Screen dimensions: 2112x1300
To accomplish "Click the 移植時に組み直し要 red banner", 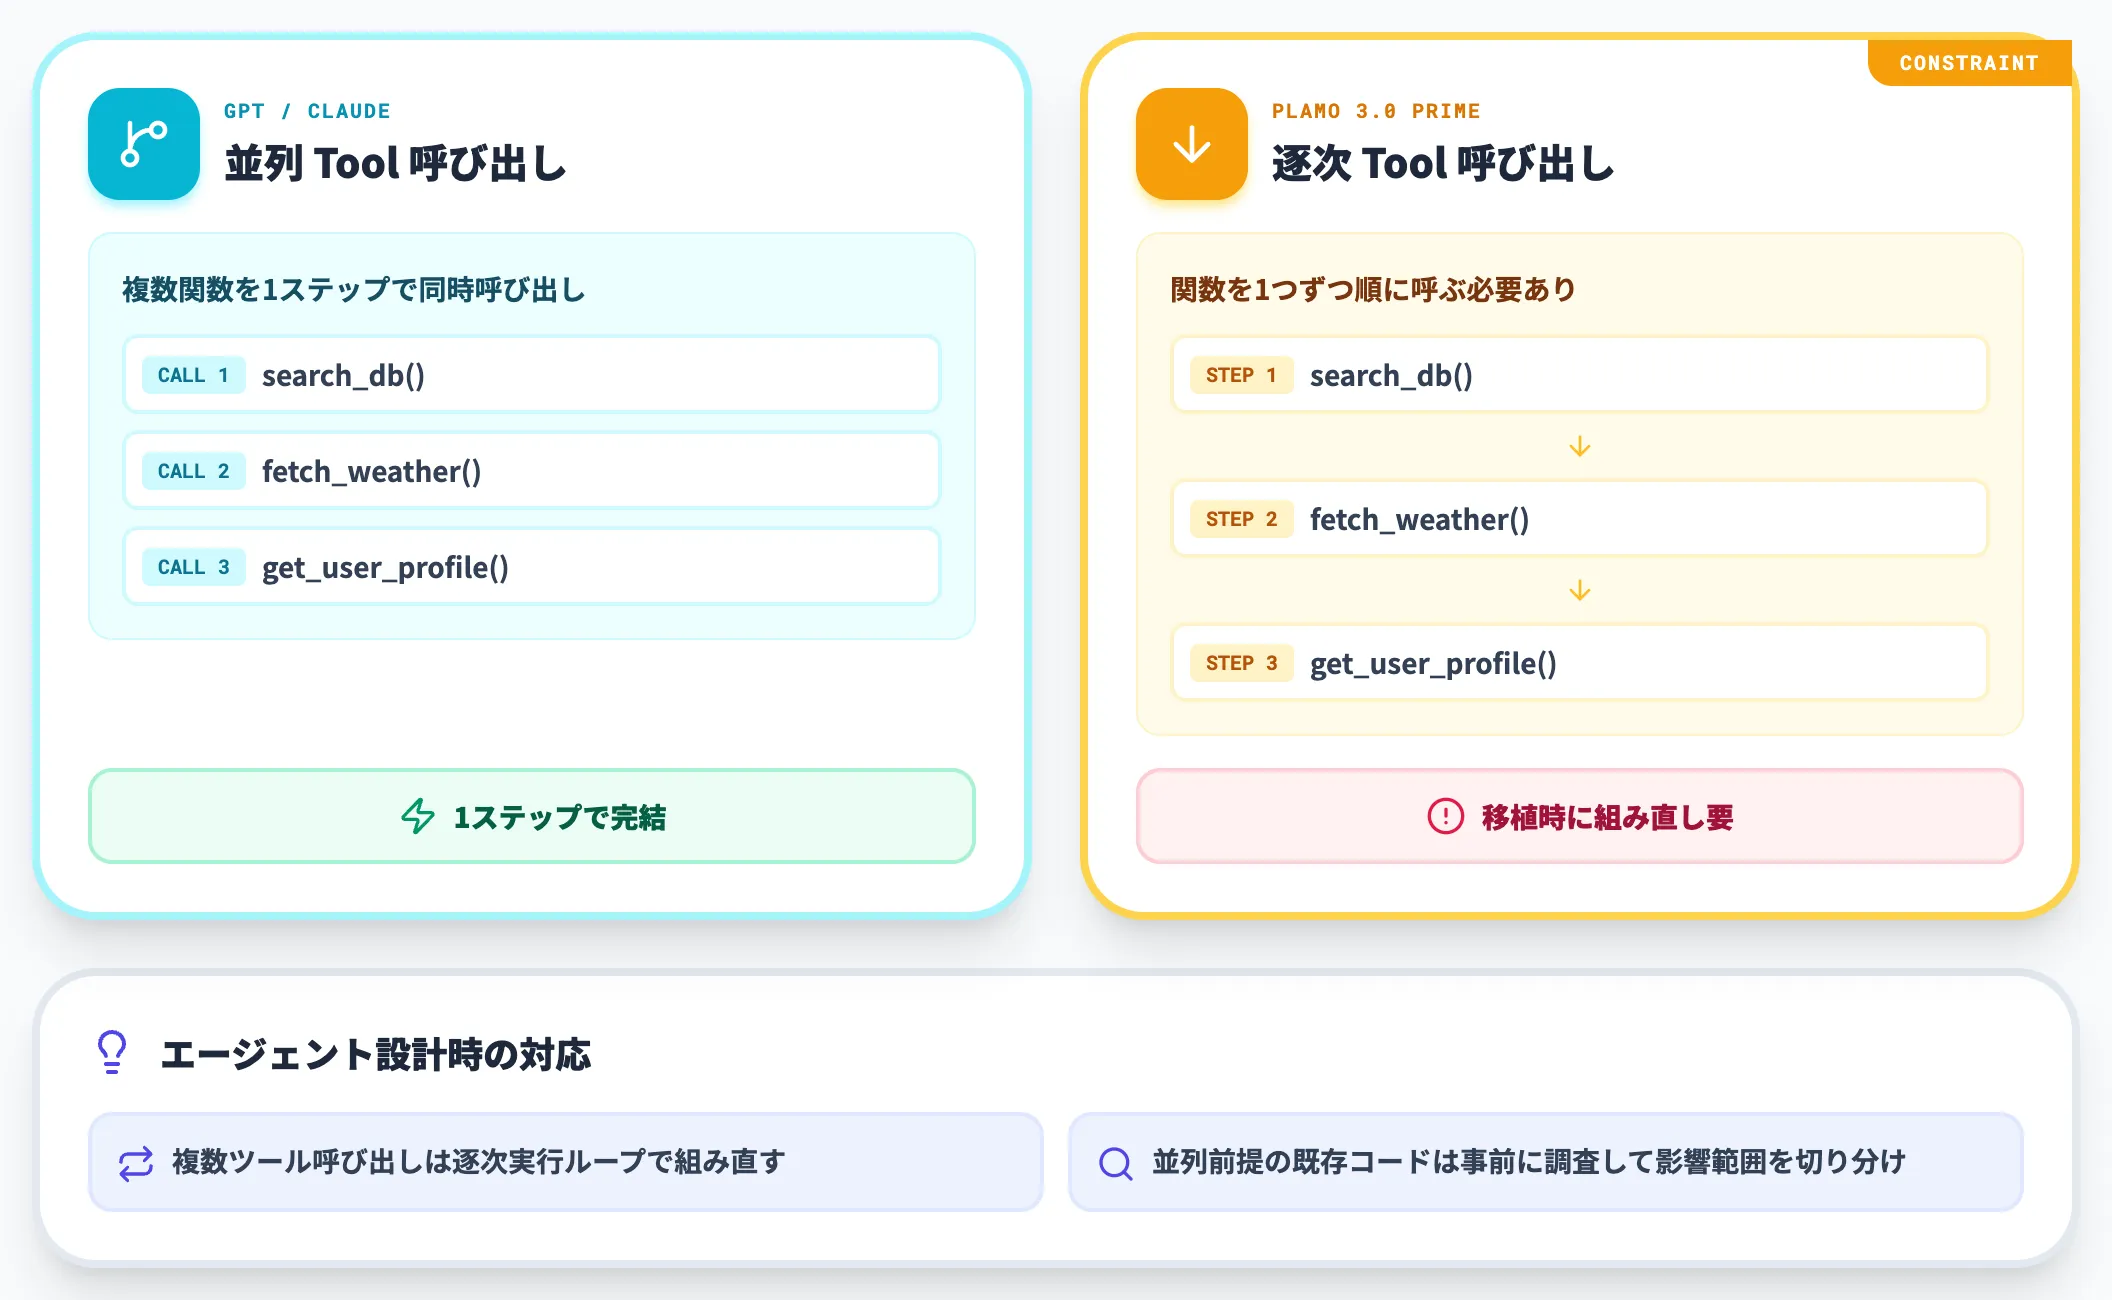I will [x=1580, y=816].
